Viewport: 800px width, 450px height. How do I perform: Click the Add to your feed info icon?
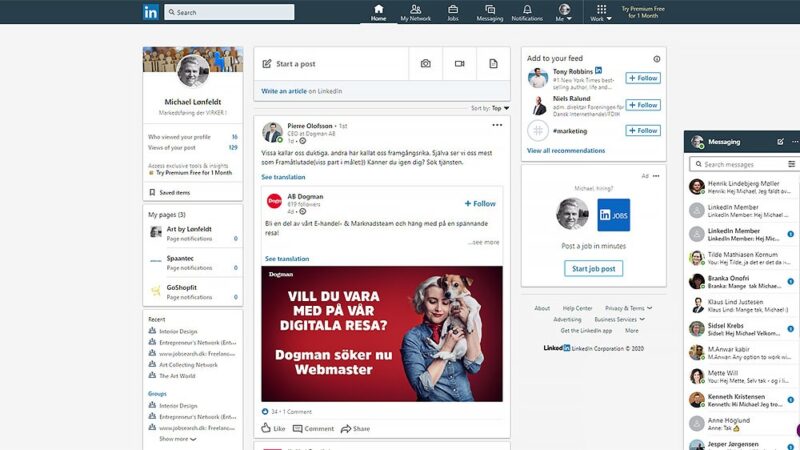[x=657, y=59]
